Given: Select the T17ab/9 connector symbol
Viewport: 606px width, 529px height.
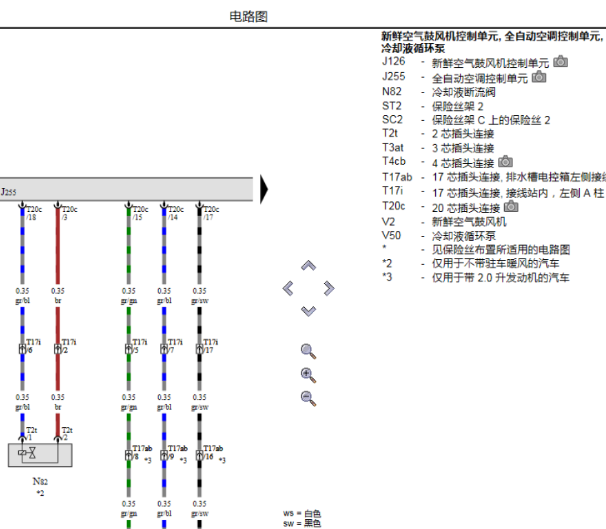Looking at the screenshot, I should pyautogui.click(x=164, y=455).
